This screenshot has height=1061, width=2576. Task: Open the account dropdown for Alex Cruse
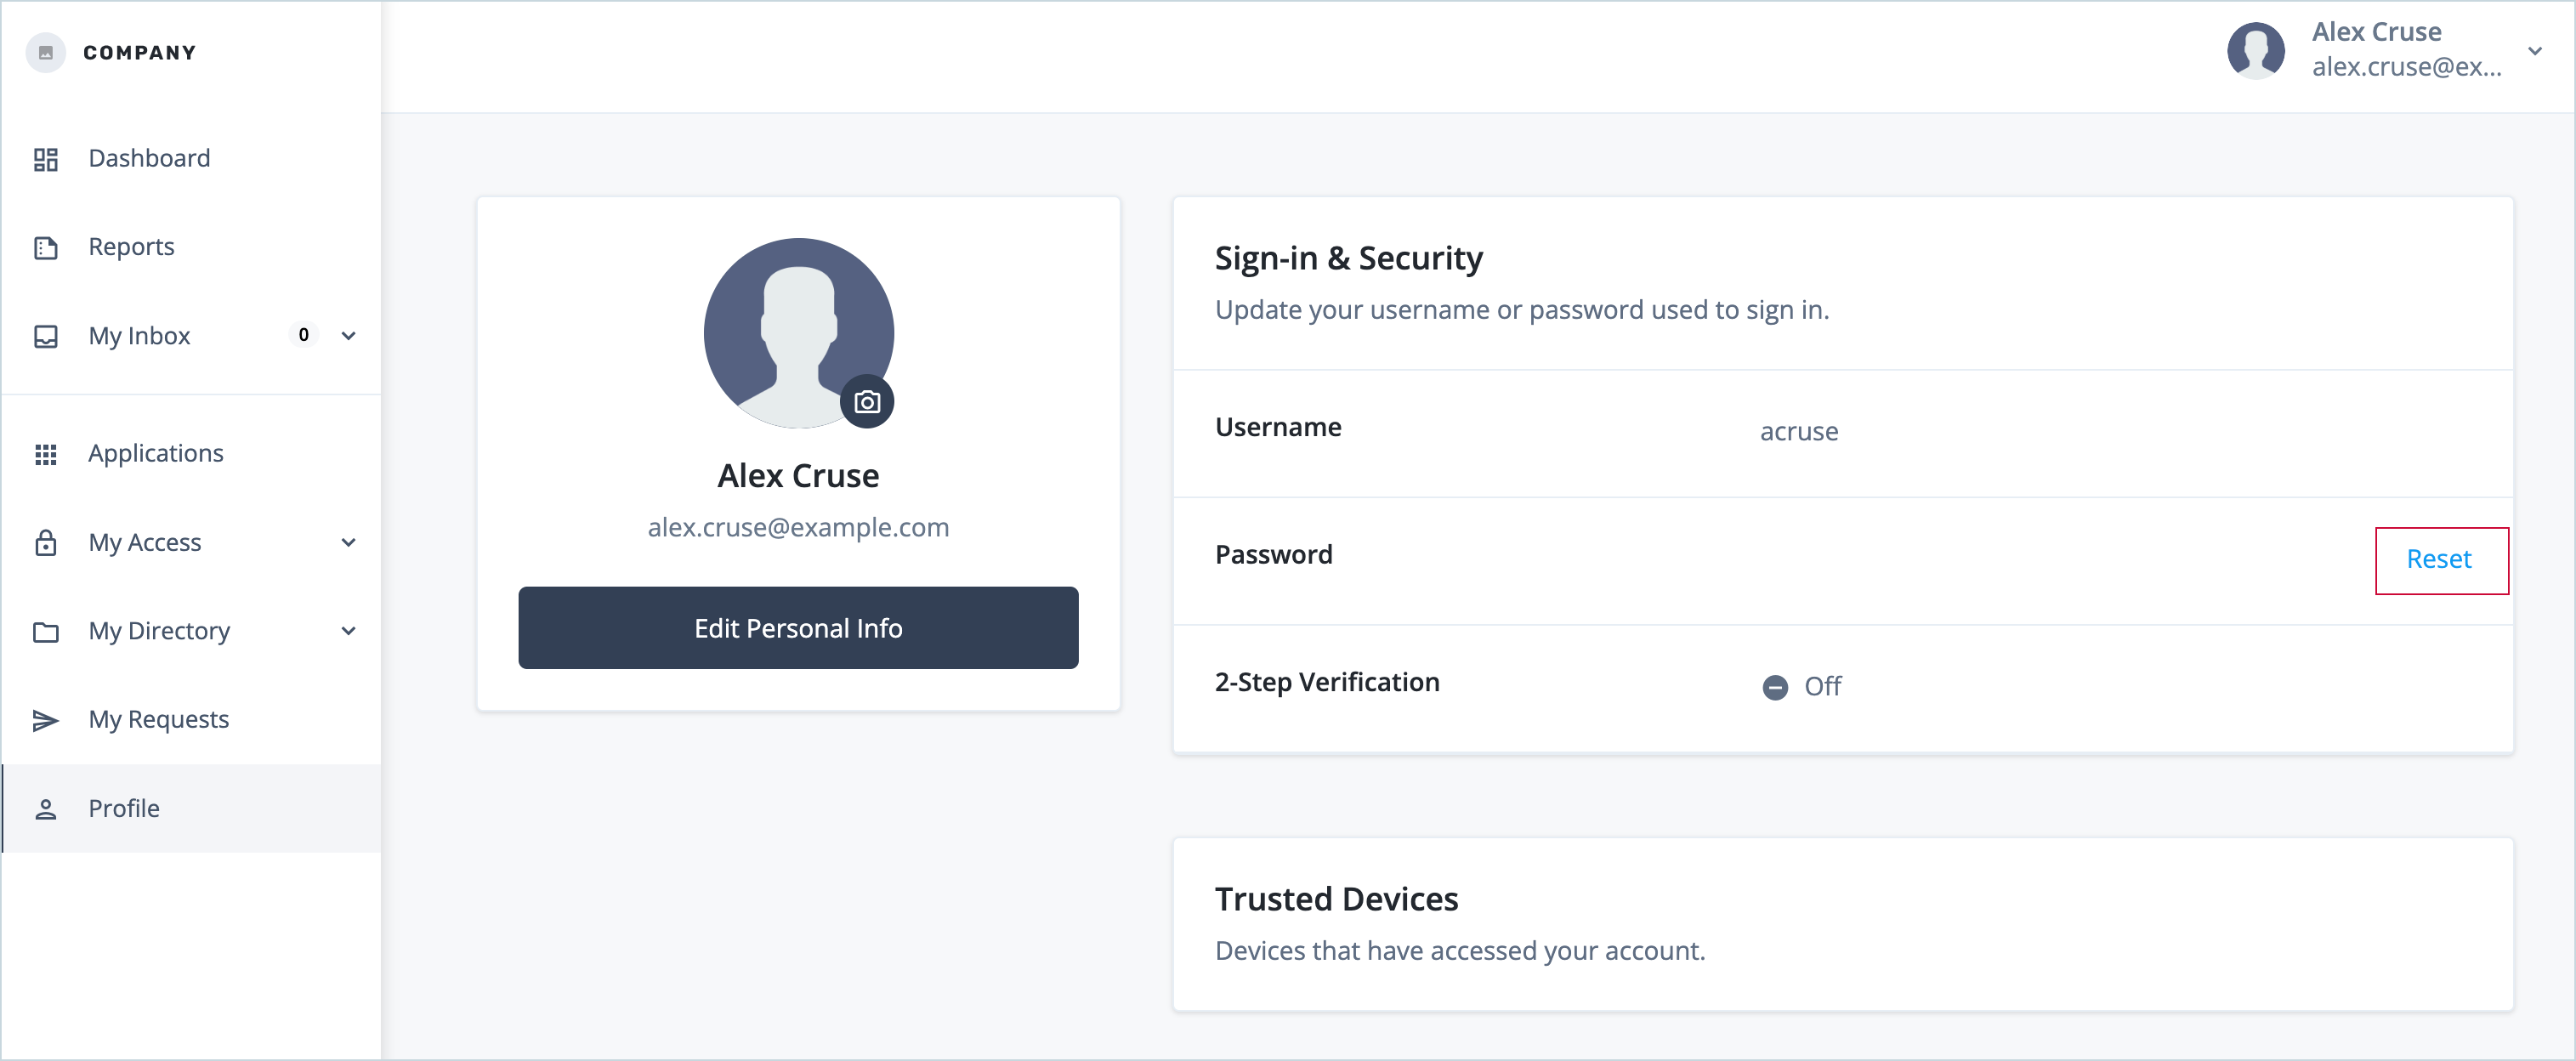(x=2537, y=50)
